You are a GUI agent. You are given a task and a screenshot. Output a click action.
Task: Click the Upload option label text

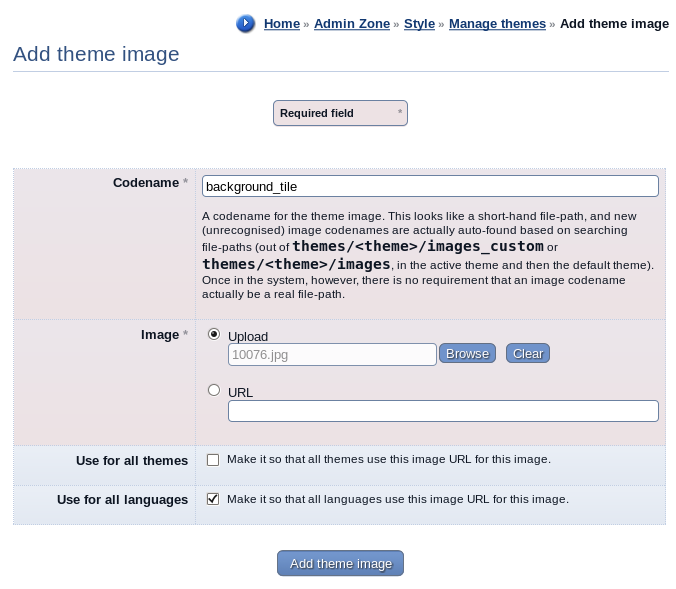tap(248, 336)
